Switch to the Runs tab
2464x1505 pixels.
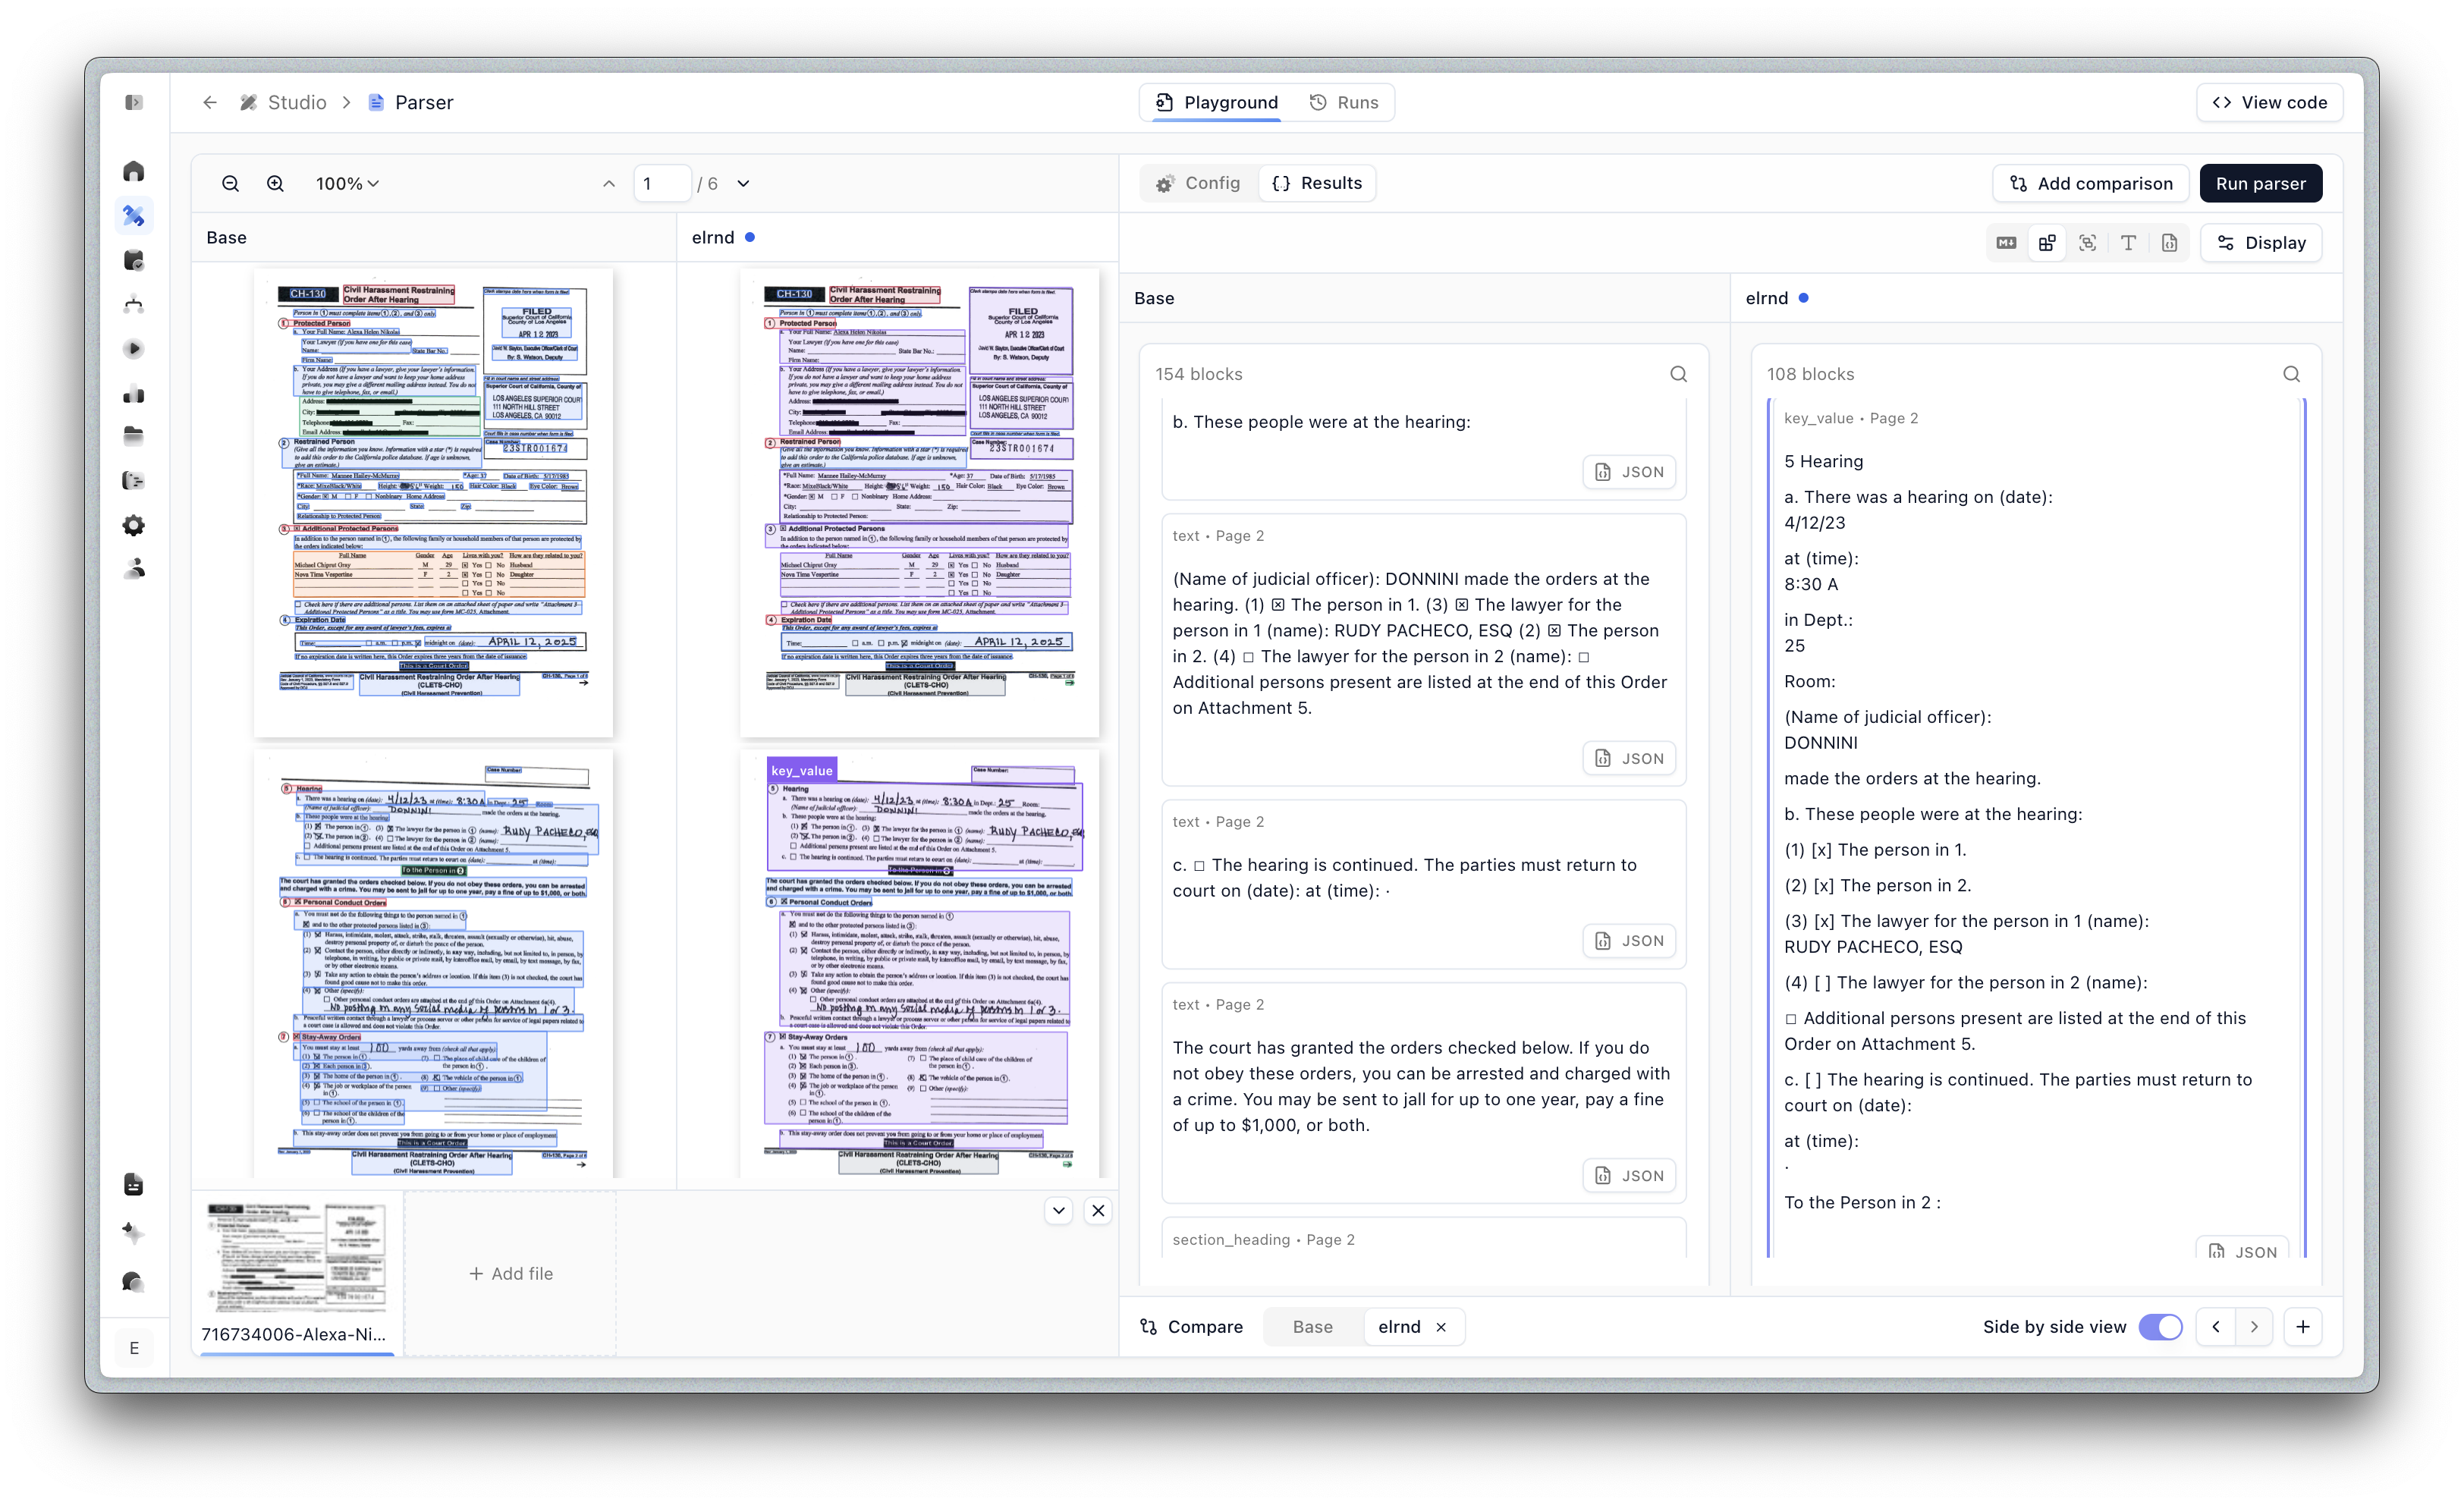pyautogui.click(x=1344, y=102)
